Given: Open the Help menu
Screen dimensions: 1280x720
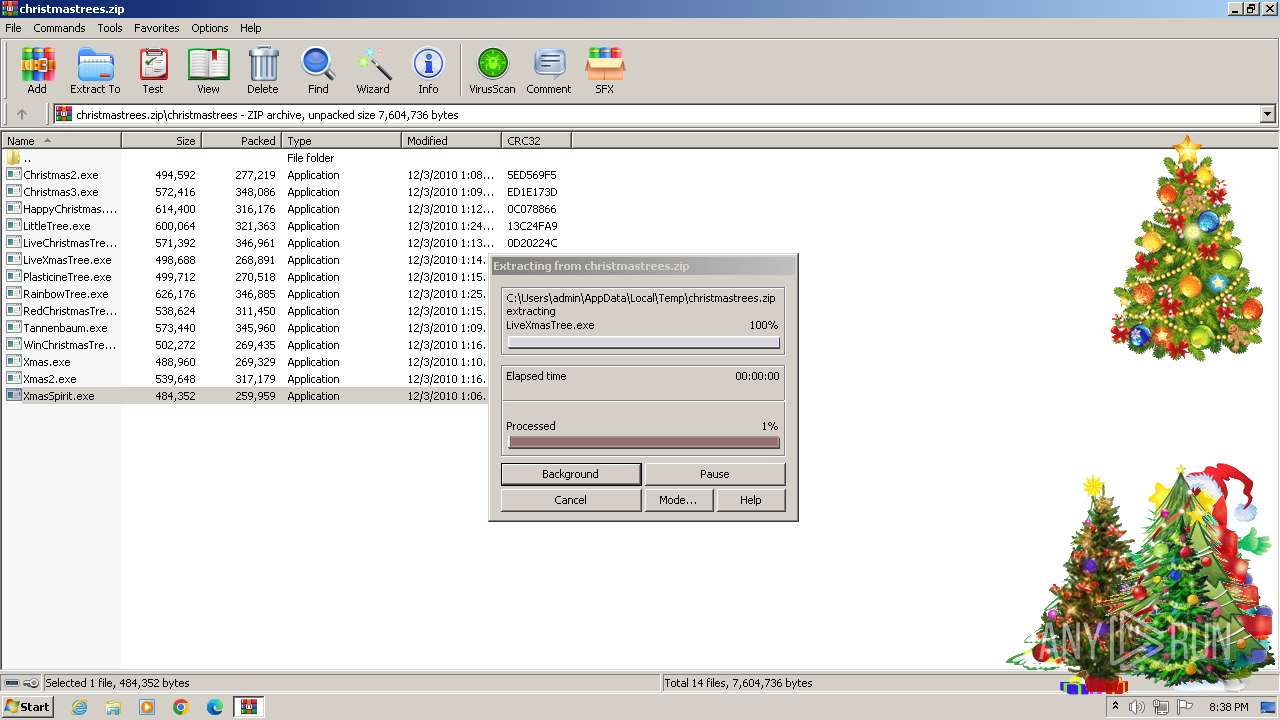Looking at the screenshot, I should click(251, 28).
